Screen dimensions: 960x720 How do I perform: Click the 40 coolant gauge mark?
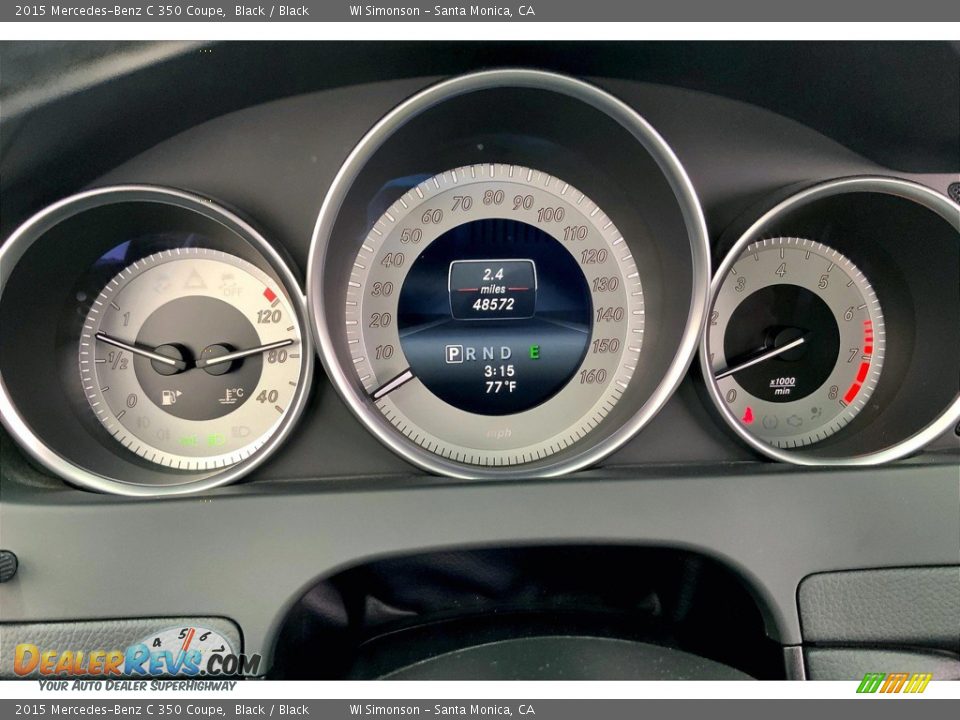267,397
